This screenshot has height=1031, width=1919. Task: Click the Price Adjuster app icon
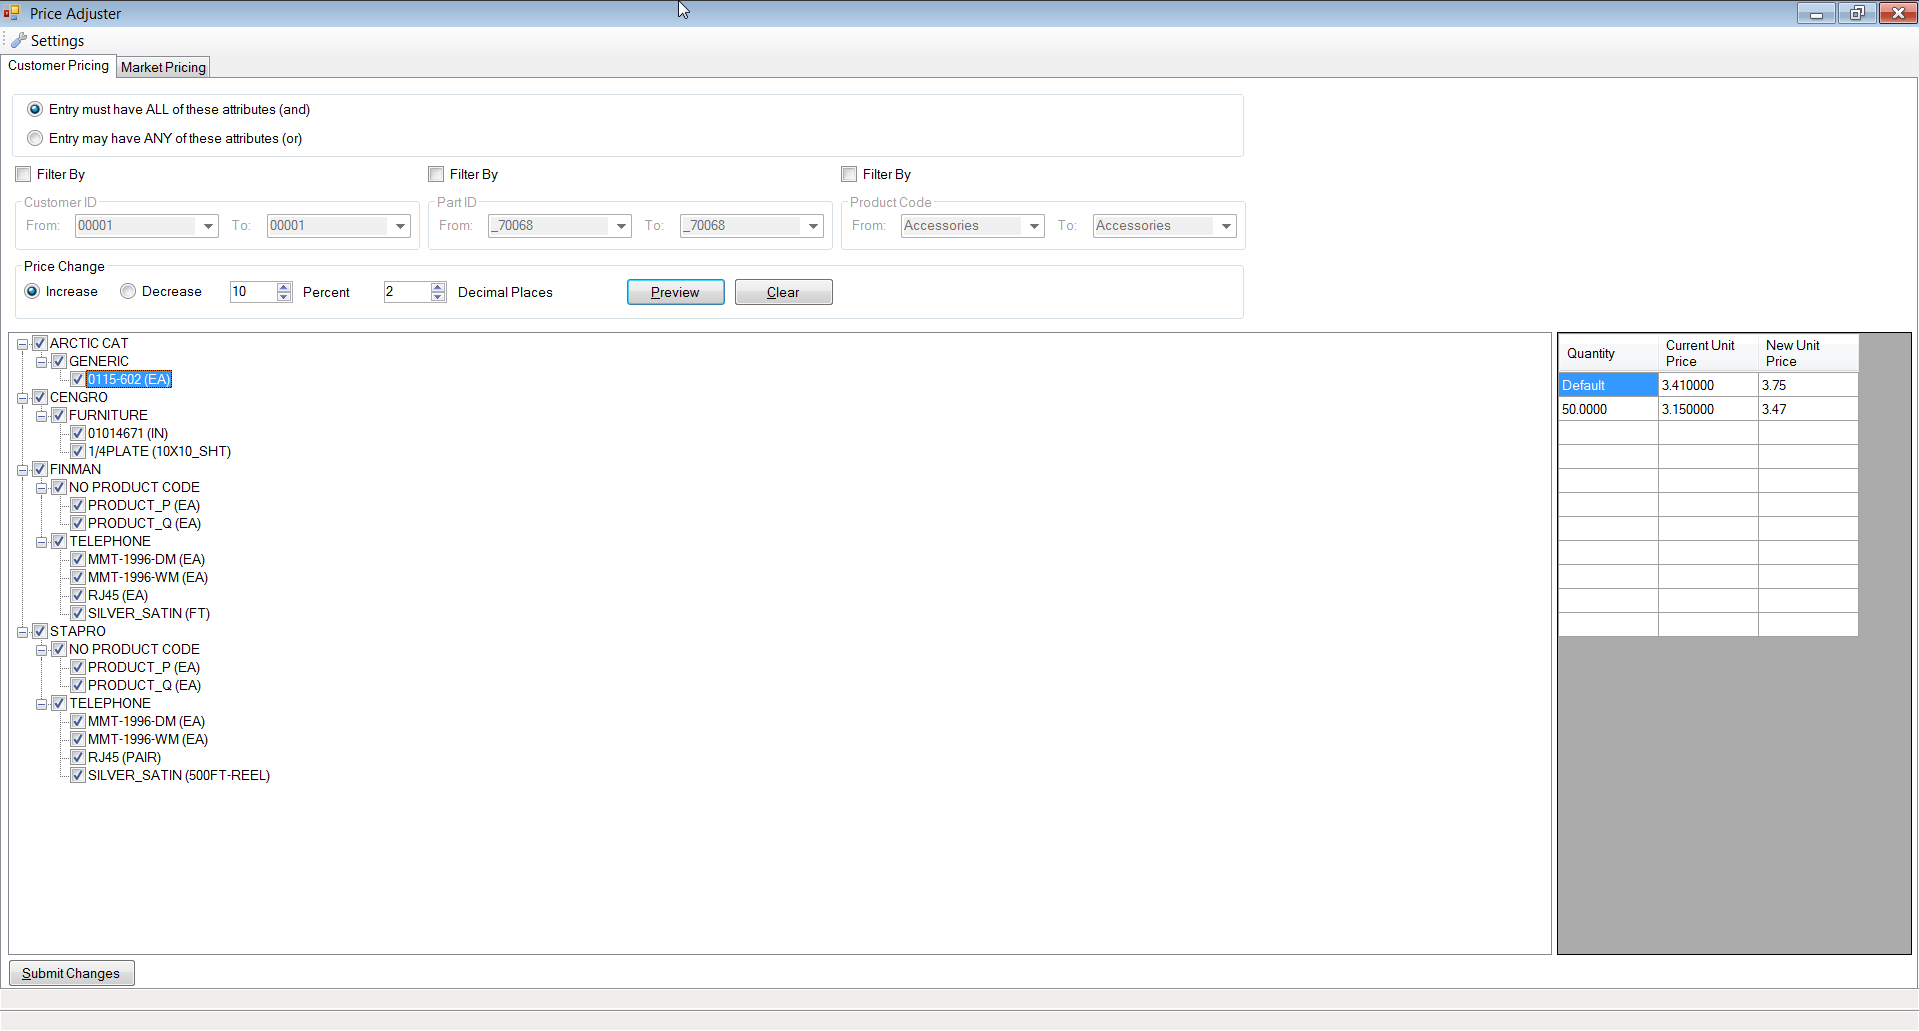(x=12, y=13)
